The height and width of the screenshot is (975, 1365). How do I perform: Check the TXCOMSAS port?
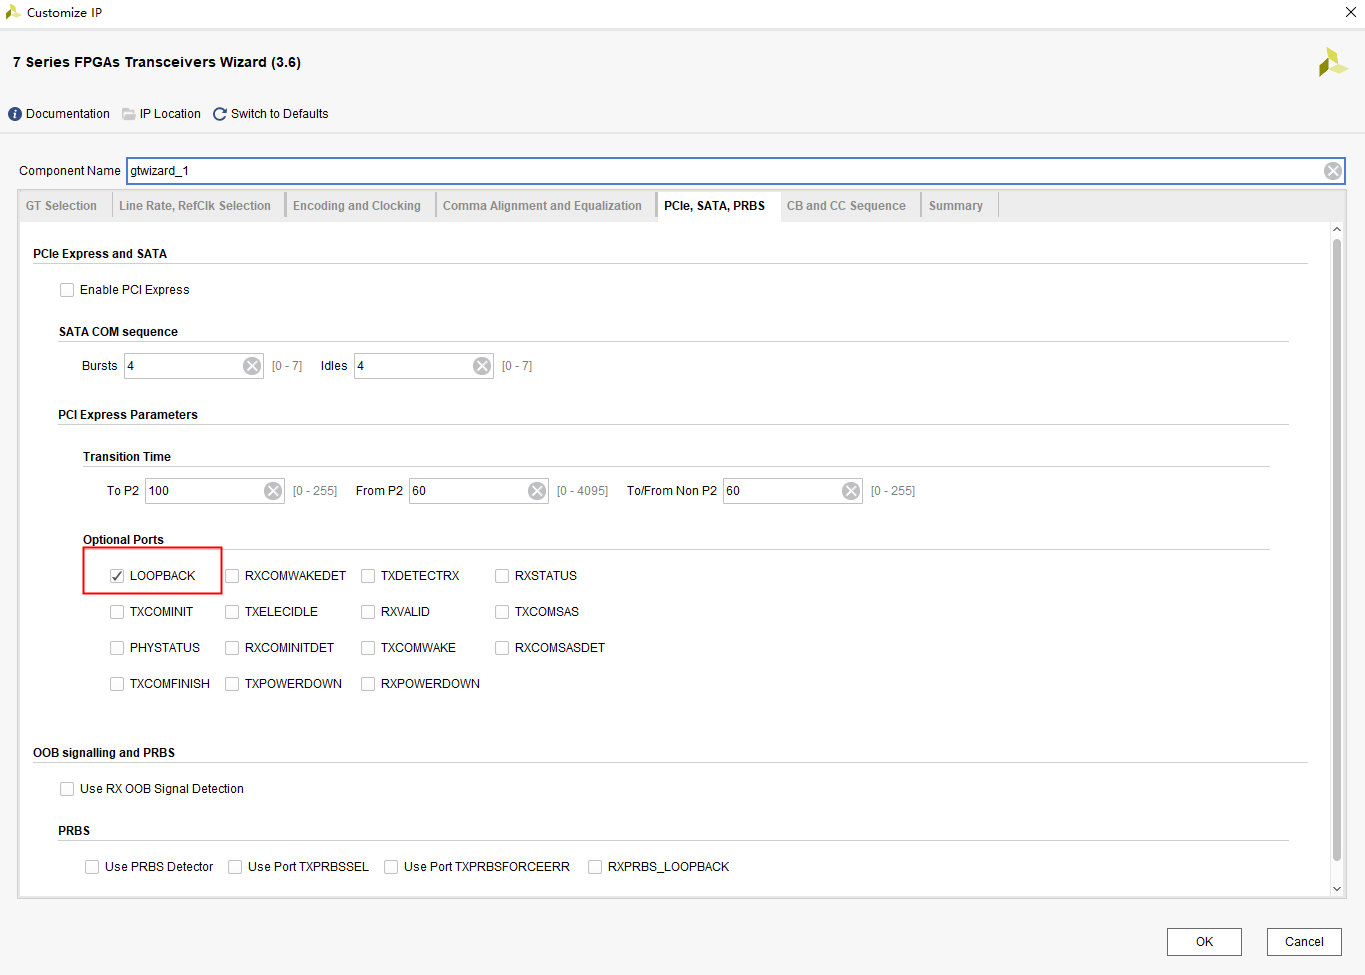pos(502,612)
